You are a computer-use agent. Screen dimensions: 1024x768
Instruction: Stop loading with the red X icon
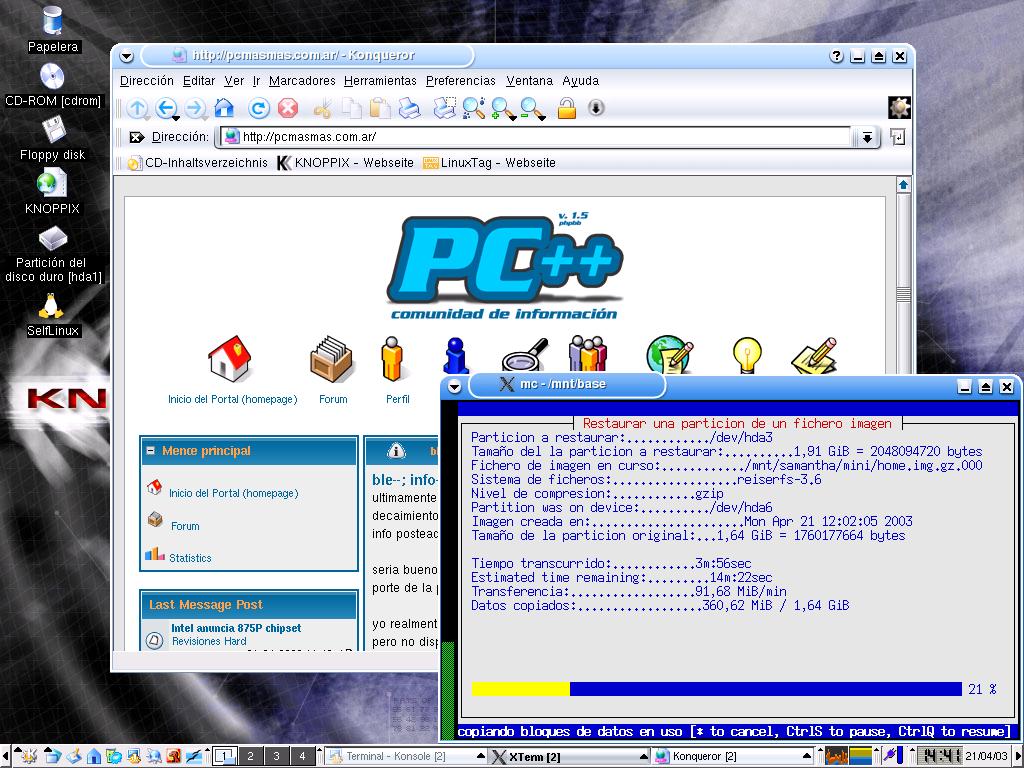(x=288, y=108)
